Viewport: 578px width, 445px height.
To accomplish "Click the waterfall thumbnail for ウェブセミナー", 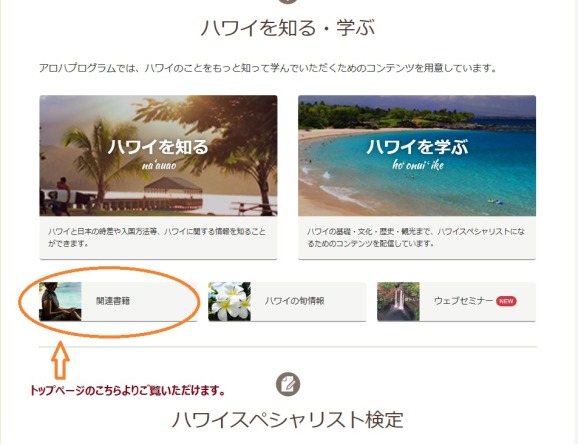I will pos(398,302).
